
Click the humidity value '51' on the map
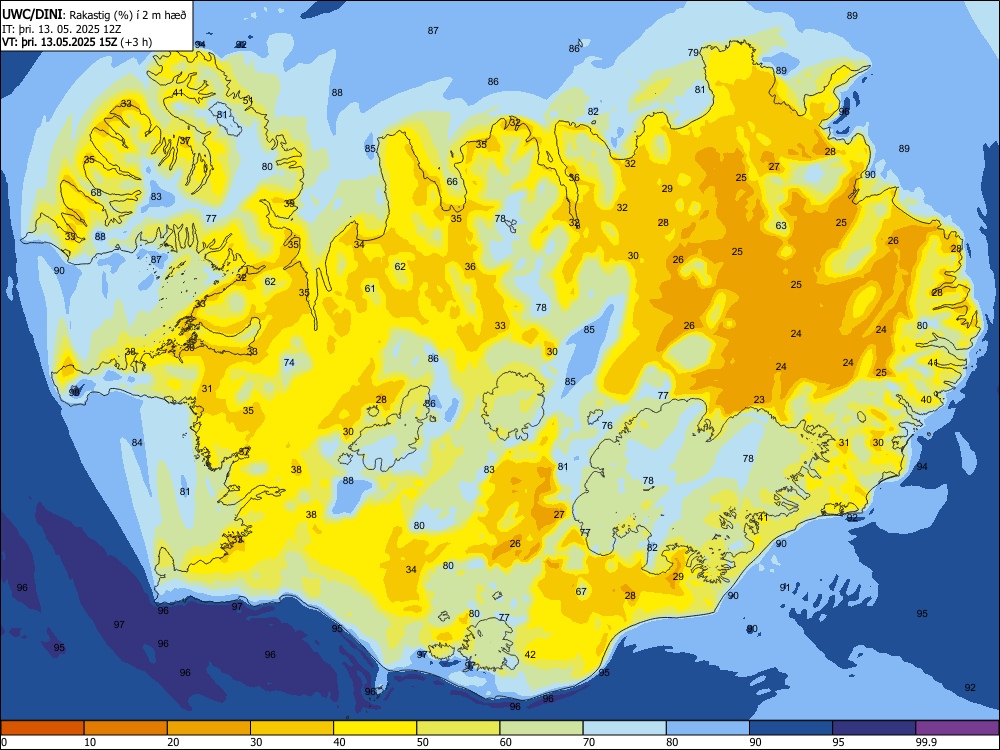248,101
